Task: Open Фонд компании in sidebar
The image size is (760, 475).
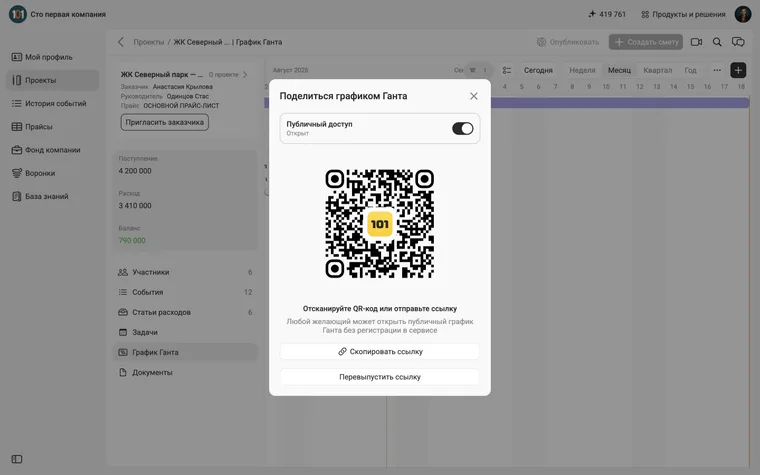Action: tap(52, 150)
